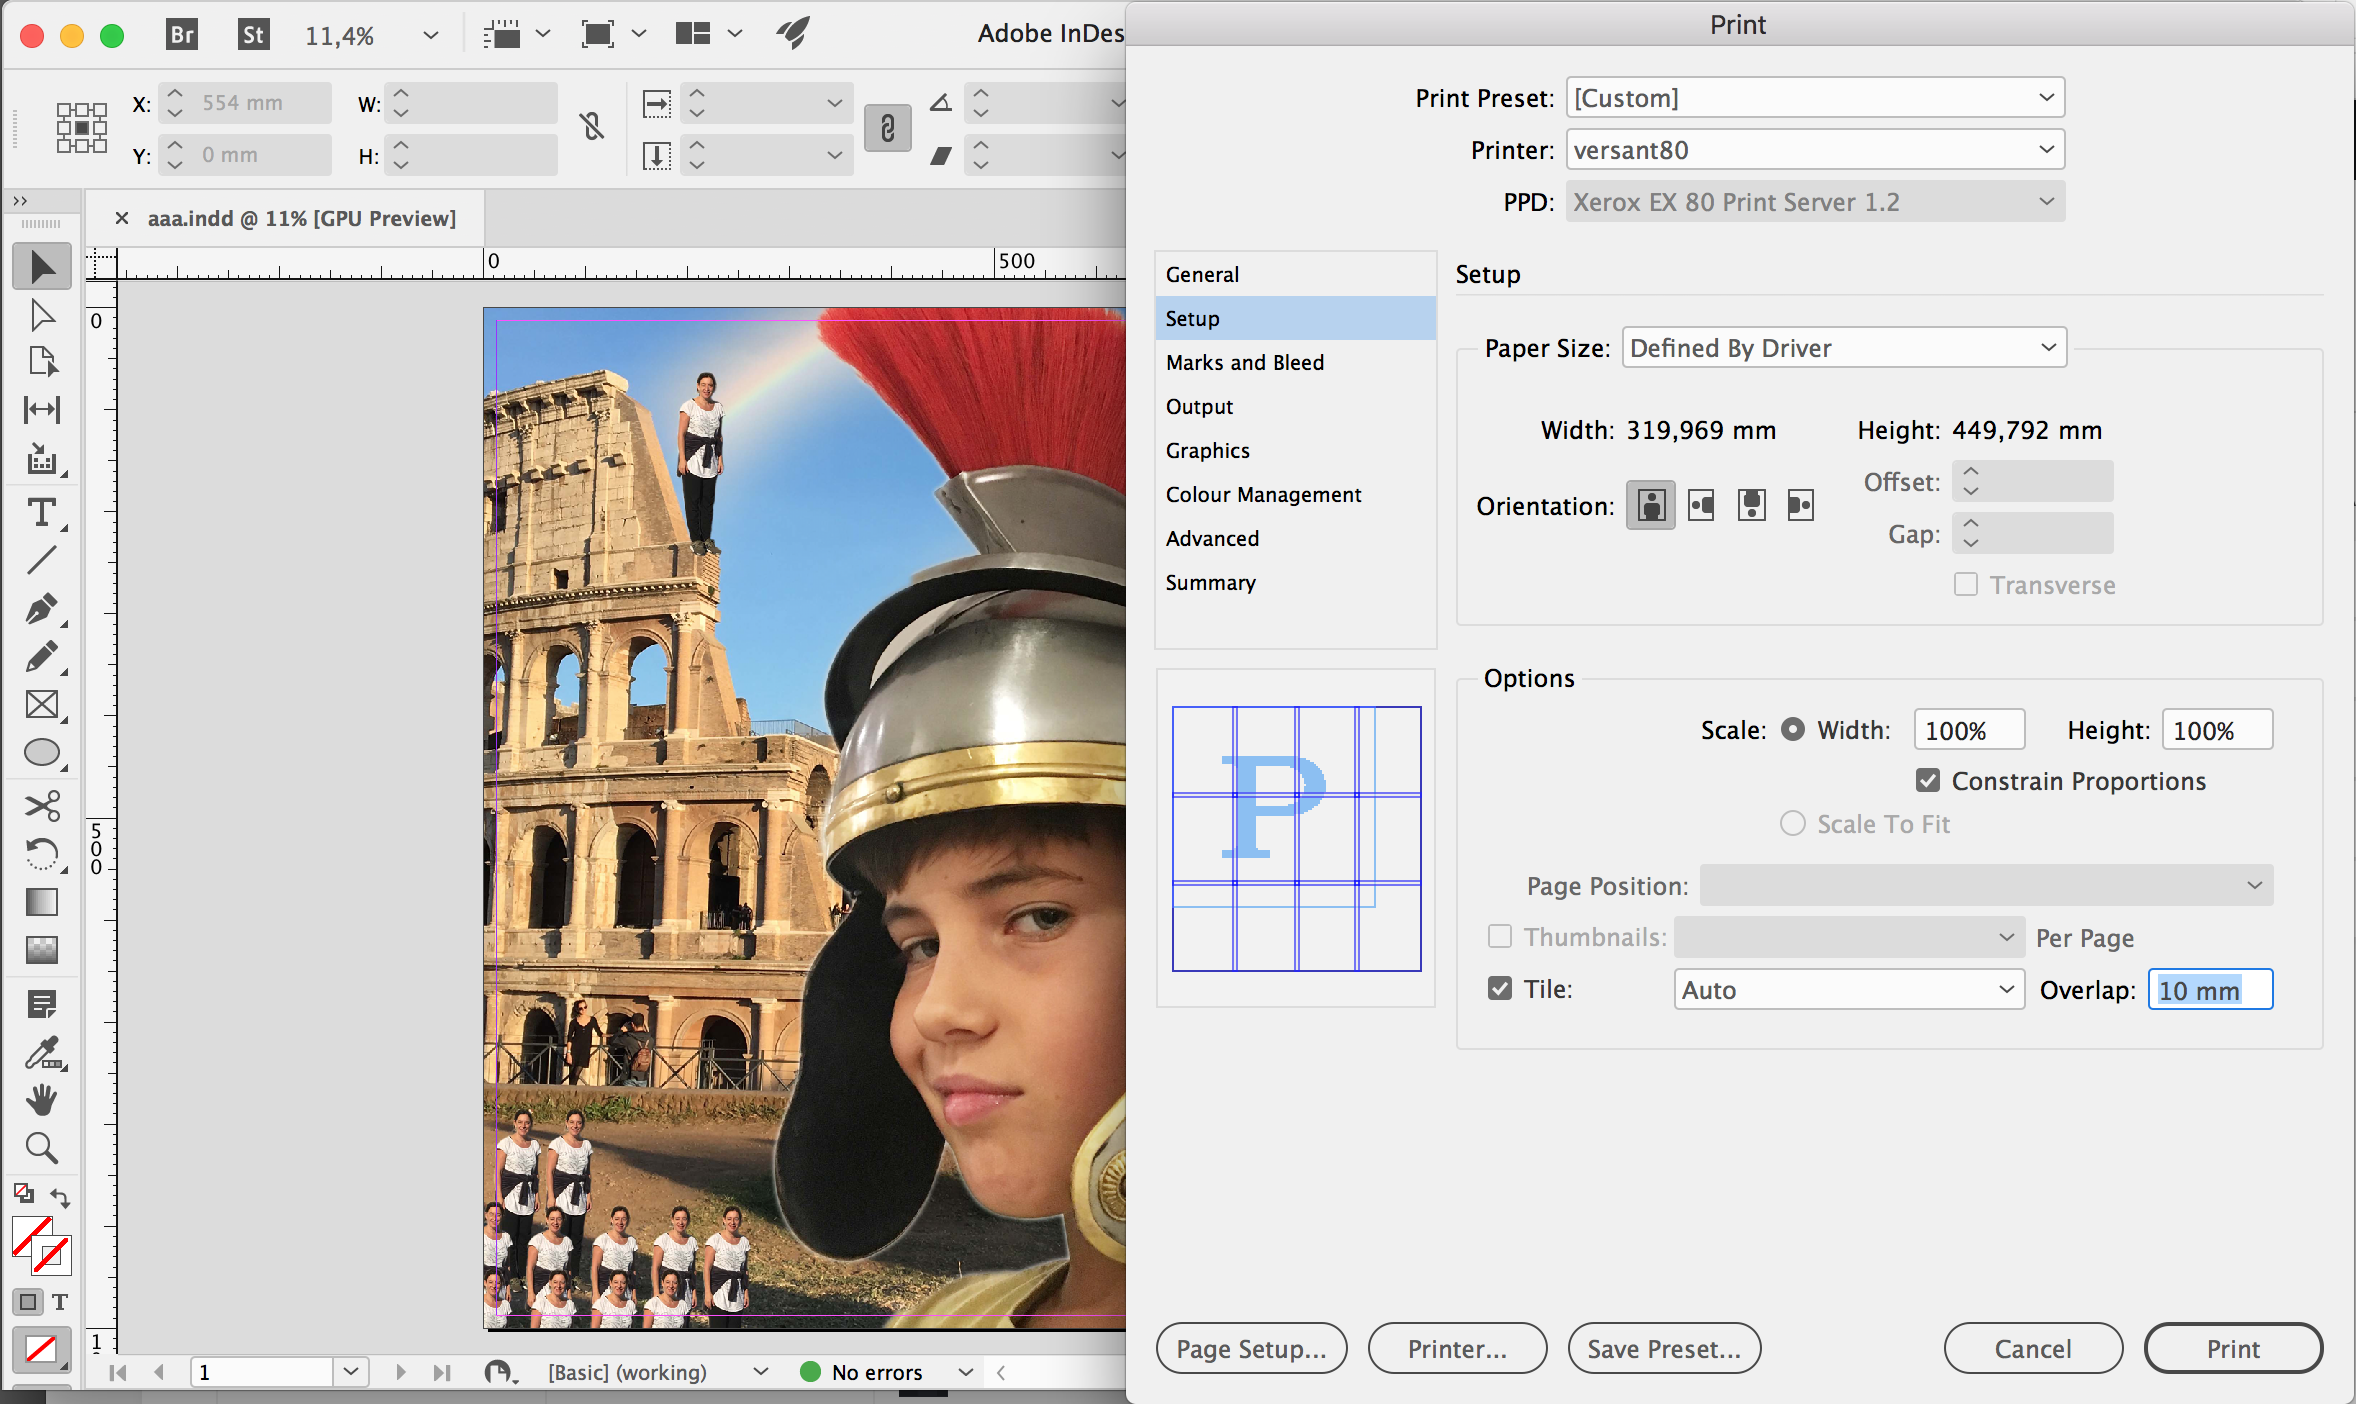Click the Apply None swatch at toolbox bottom
Screen dimensions: 2356x1404
(41, 1349)
